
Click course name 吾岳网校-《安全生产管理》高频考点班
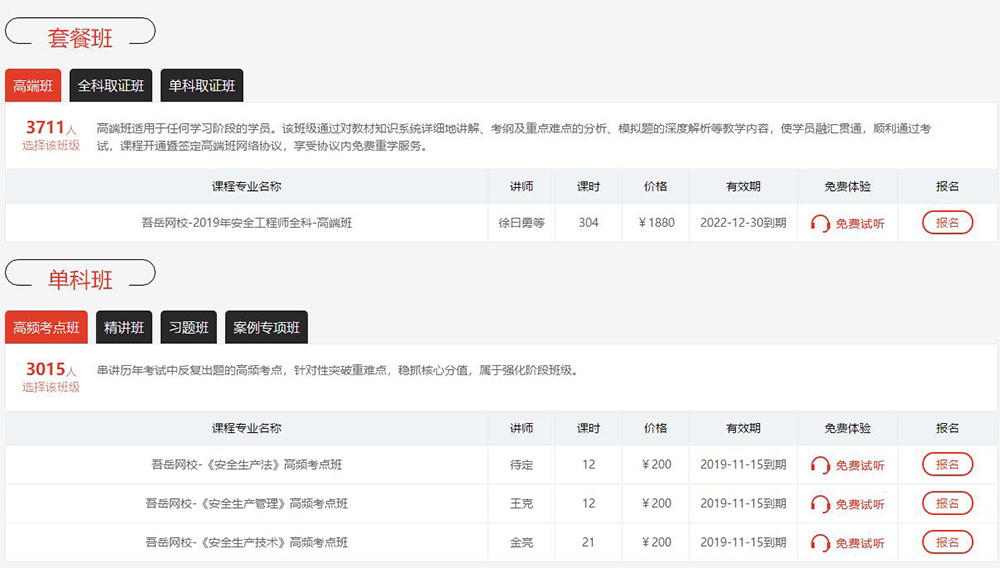247,503
